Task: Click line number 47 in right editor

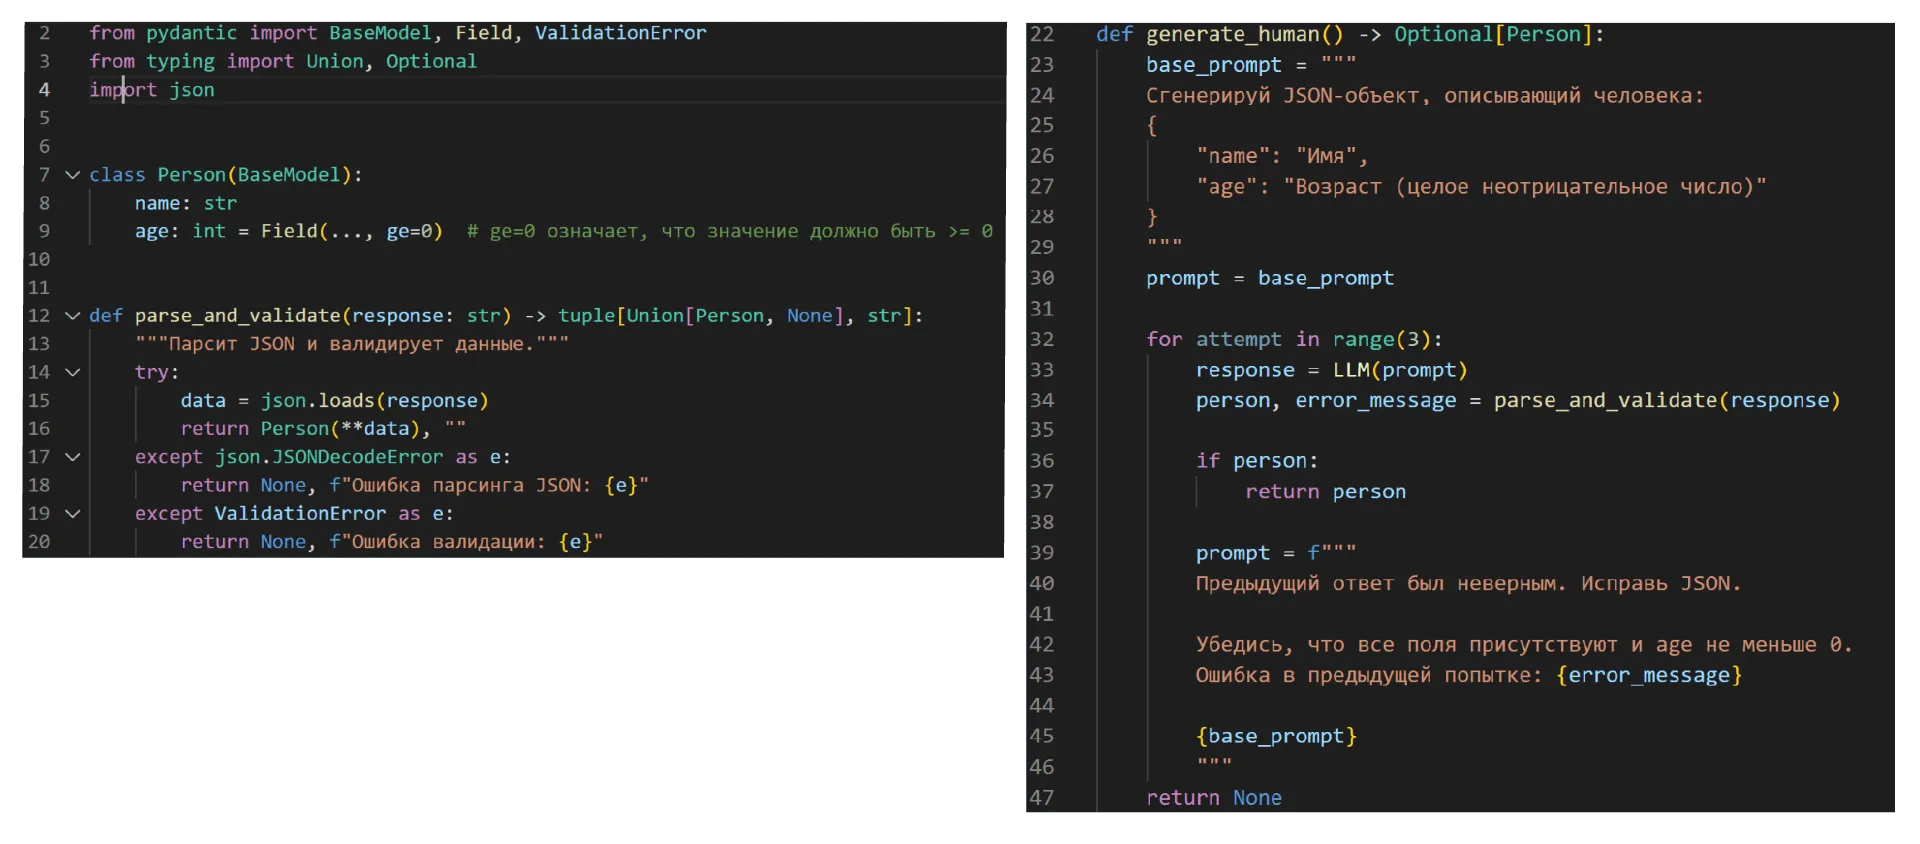Action: pyautogui.click(x=1042, y=798)
